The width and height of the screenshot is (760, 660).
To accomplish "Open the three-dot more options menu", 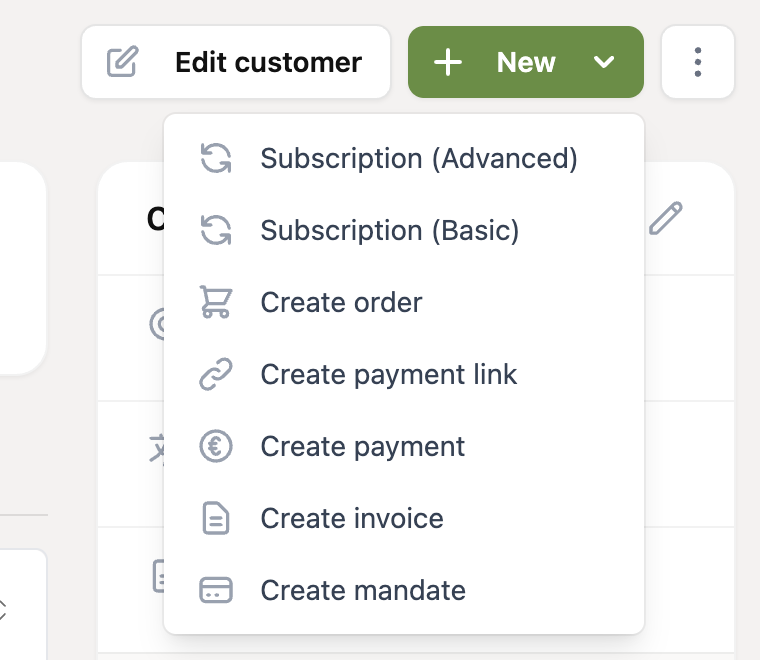I will tap(697, 62).
